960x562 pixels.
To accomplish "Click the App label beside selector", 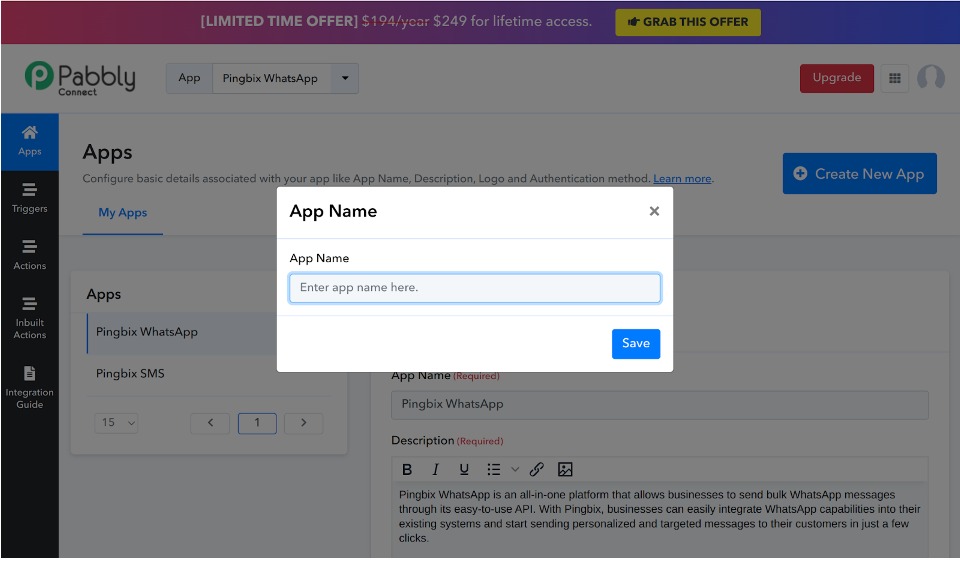I will (x=189, y=78).
